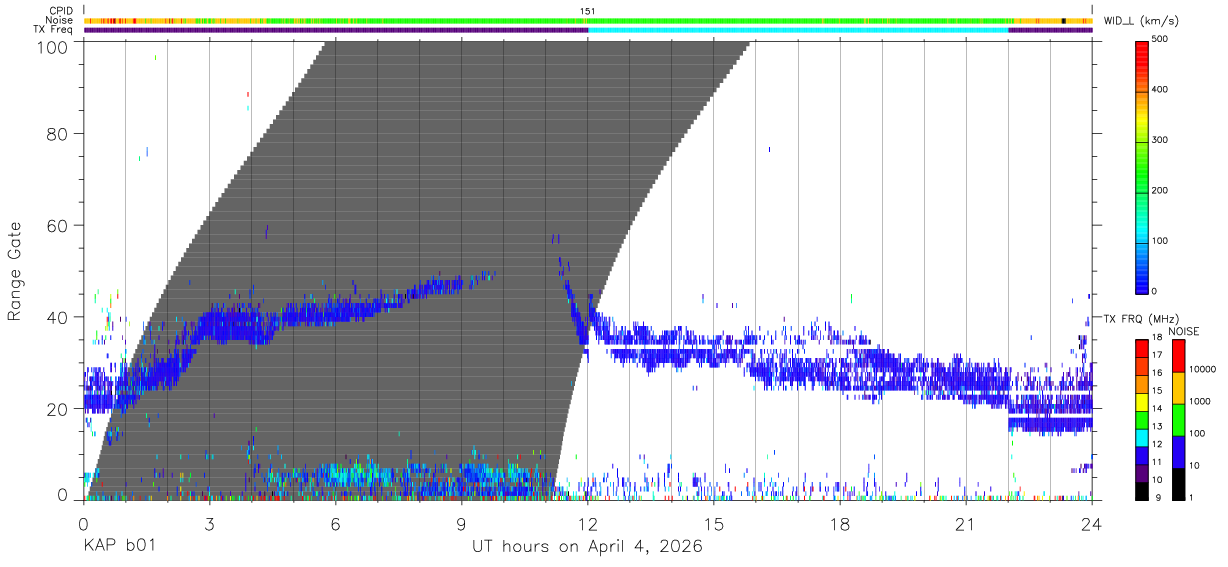Click the red swatch in the NOISE legend
Screen dimensions: 1228x567
[1179, 356]
